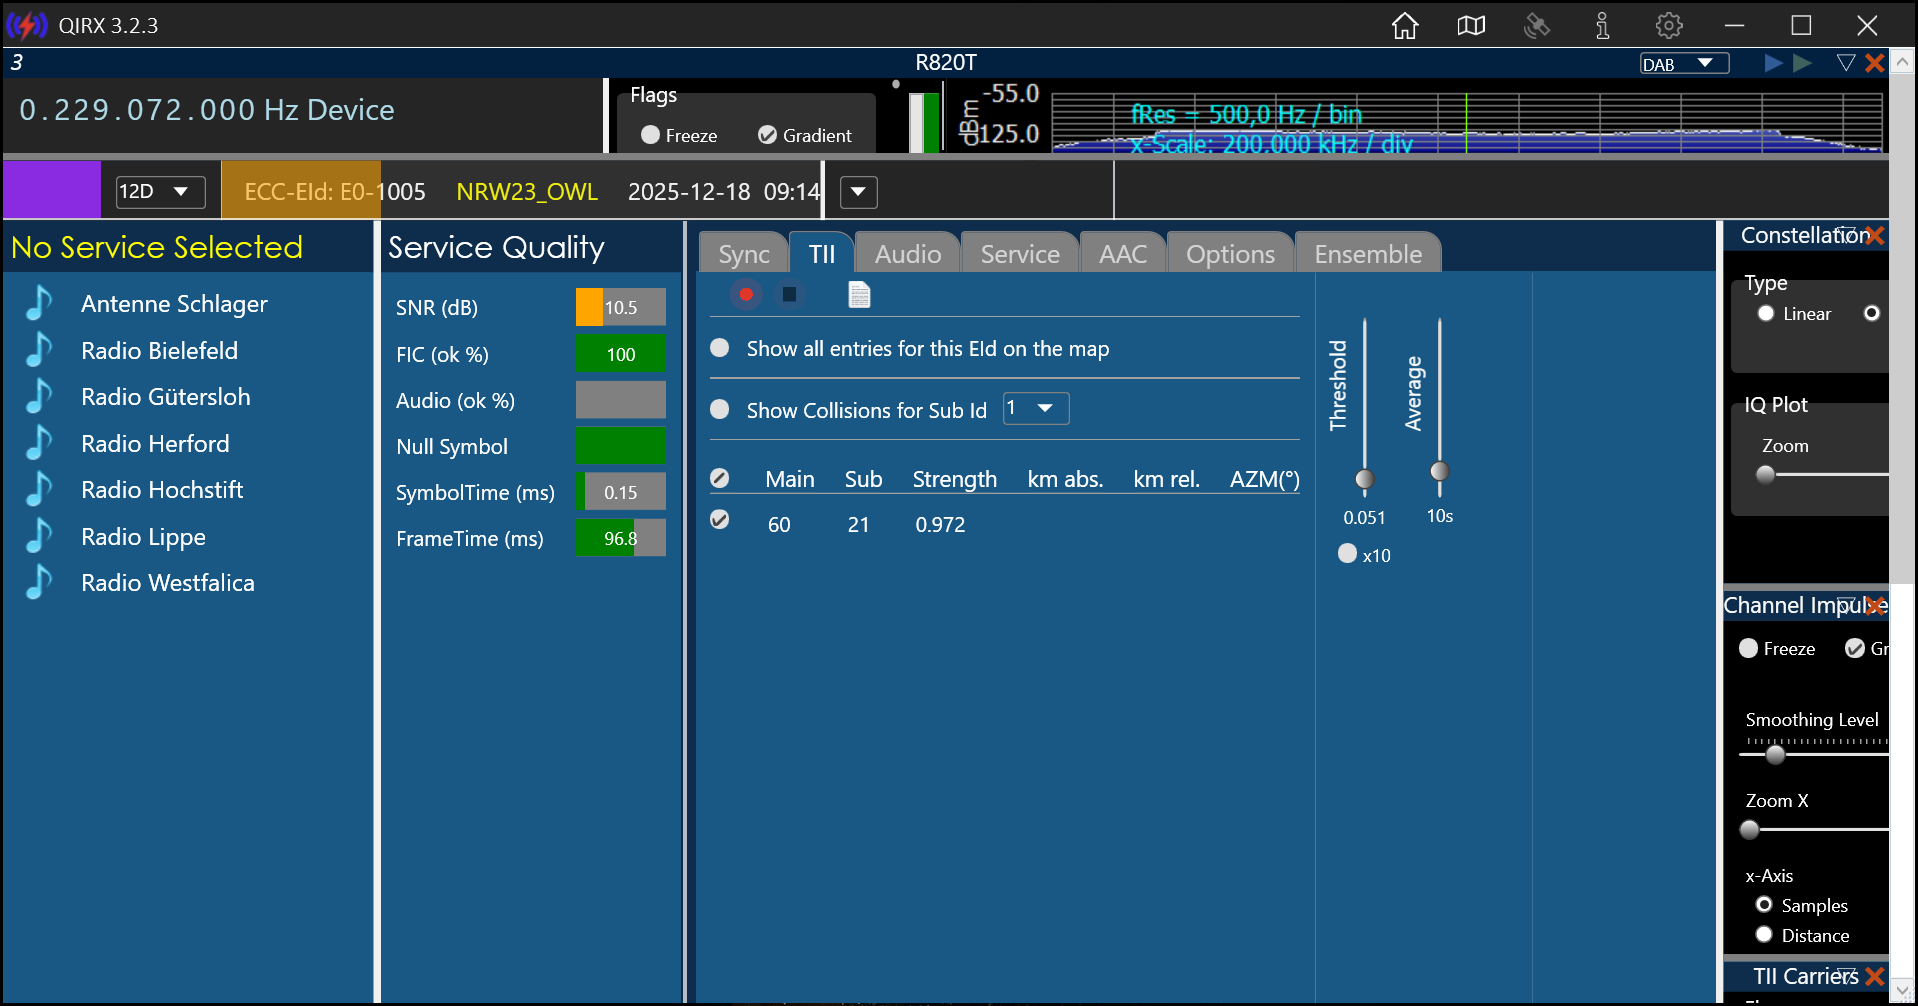Toggle Show all entries for this EId

[720, 348]
